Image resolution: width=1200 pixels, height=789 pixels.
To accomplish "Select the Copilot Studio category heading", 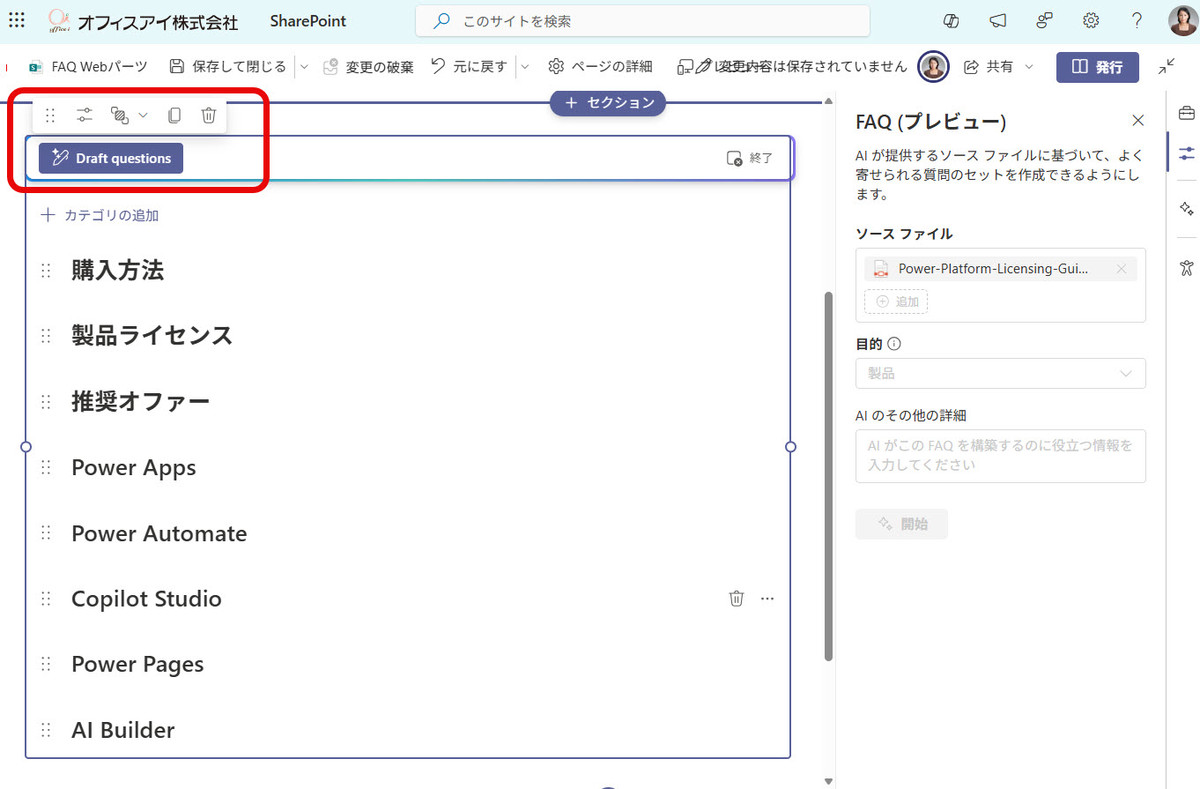I will (x=147, y=599).
